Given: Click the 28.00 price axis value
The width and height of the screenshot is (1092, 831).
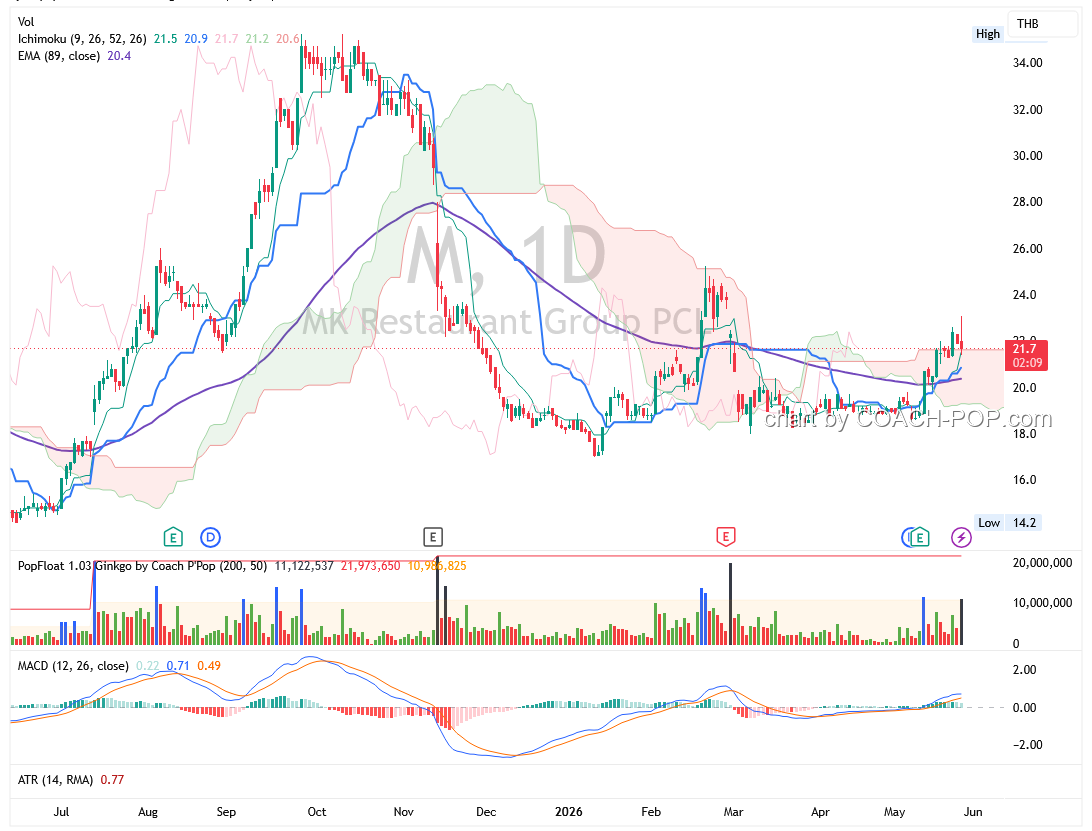Looking at the screenshot, I should [x=1027, y=202].
